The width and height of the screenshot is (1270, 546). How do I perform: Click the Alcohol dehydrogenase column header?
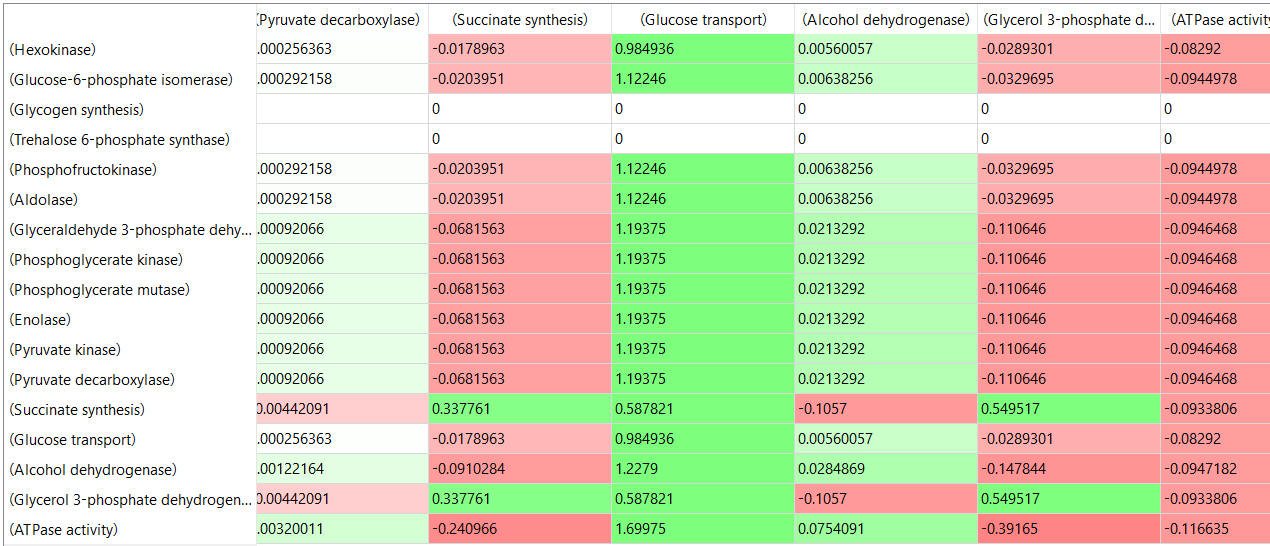point(885,20)
